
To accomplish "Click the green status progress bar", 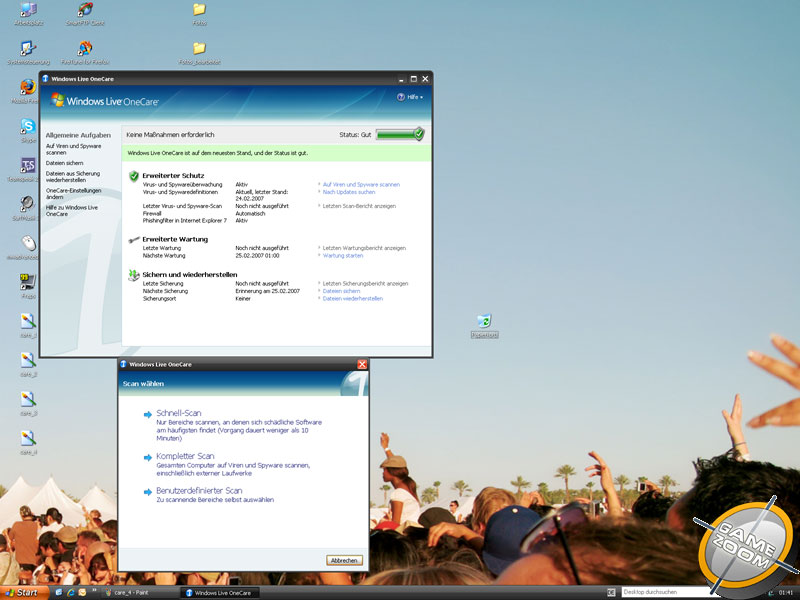I will pos(401,134).
